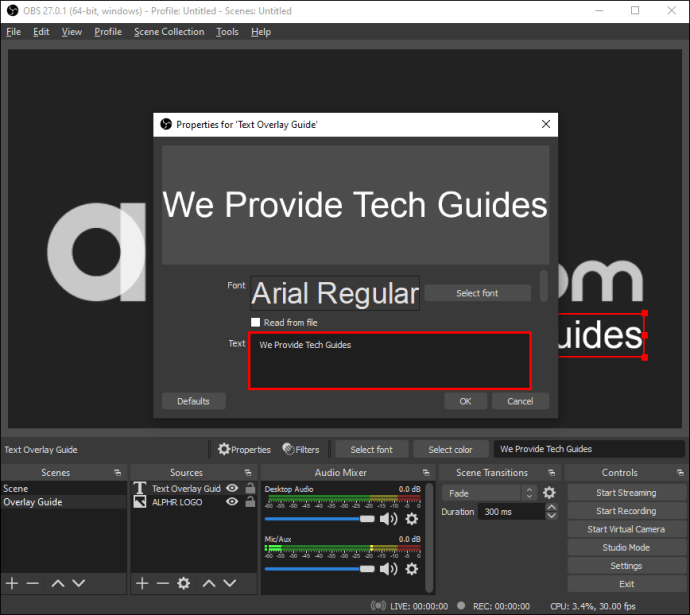Toggle visibility of ALPHR LOGO source

[x=232, y=502]
